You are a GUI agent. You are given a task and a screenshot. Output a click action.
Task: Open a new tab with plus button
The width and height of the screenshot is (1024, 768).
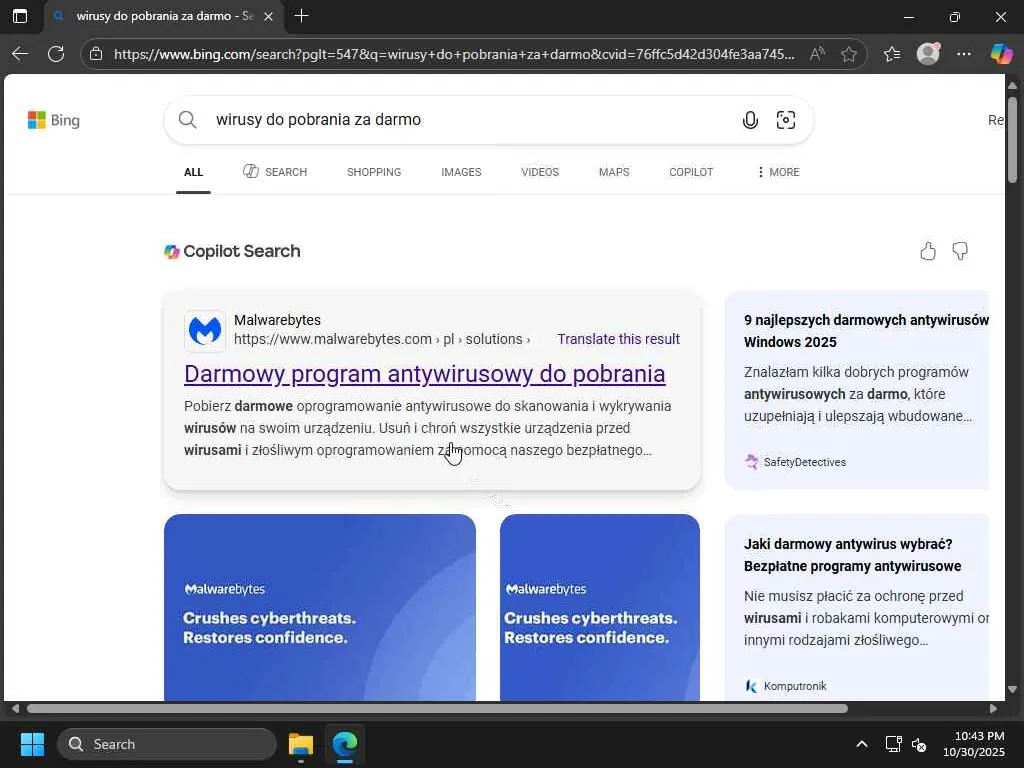(x=301, y=16)
